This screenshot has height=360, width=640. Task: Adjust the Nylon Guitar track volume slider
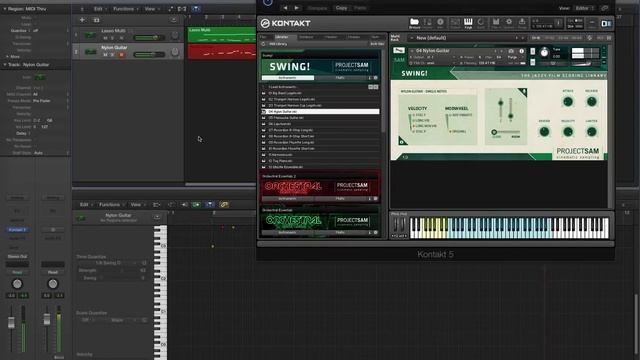[149, 54]
